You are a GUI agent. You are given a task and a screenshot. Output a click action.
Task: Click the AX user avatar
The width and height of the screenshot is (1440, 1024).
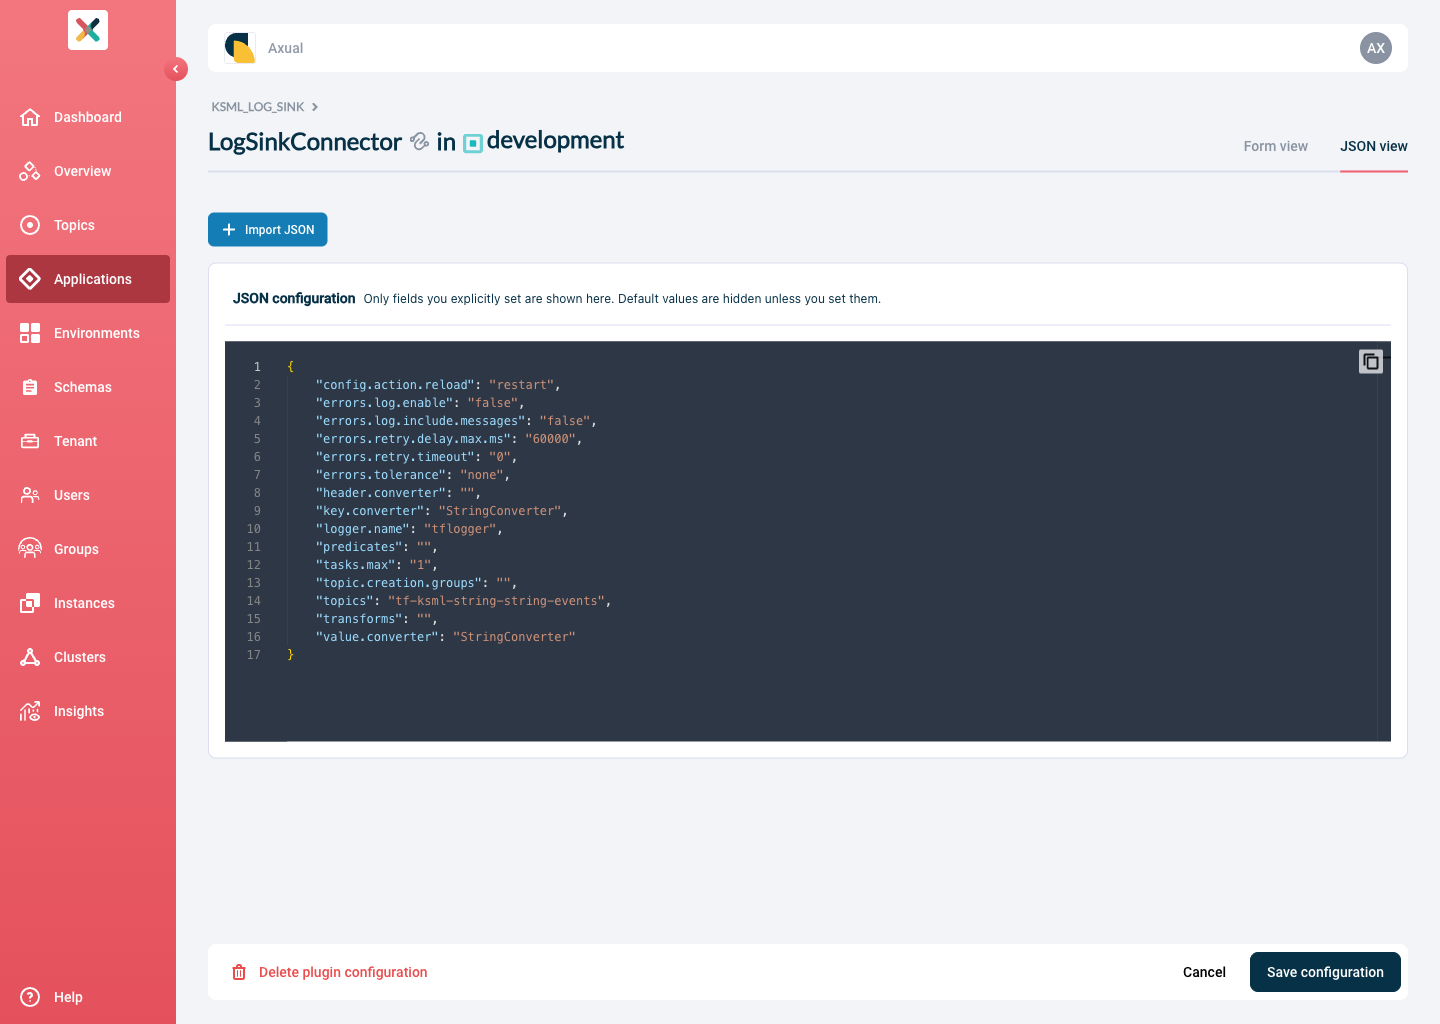1376,48
